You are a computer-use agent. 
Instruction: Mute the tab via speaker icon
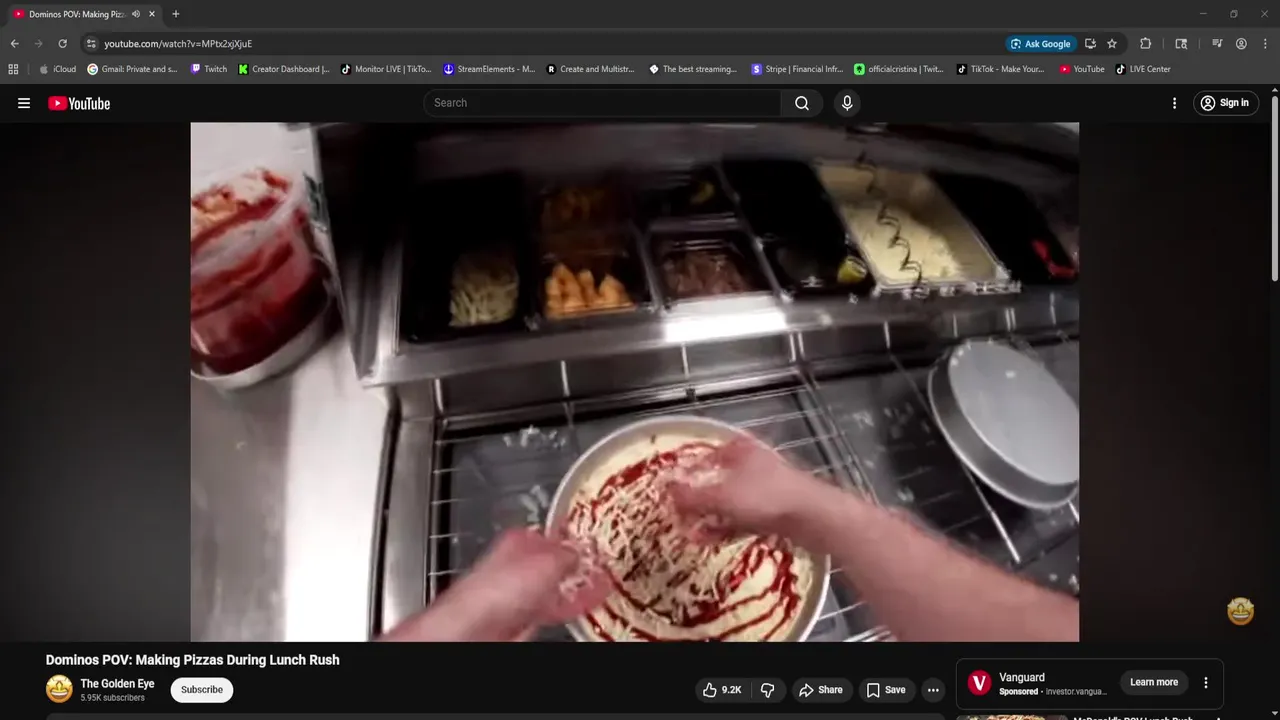136,14
